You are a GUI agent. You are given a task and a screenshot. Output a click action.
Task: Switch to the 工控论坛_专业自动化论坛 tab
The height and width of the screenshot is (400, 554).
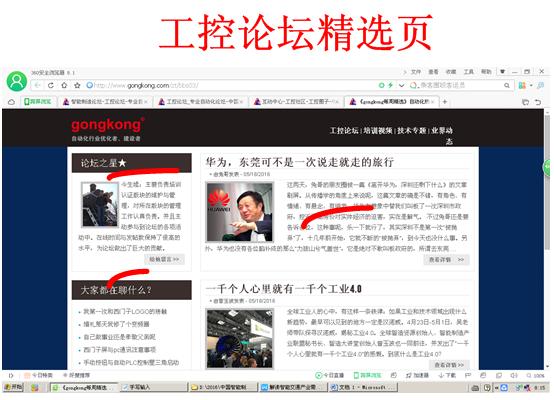pyautogui.click(x=201, y=102)
